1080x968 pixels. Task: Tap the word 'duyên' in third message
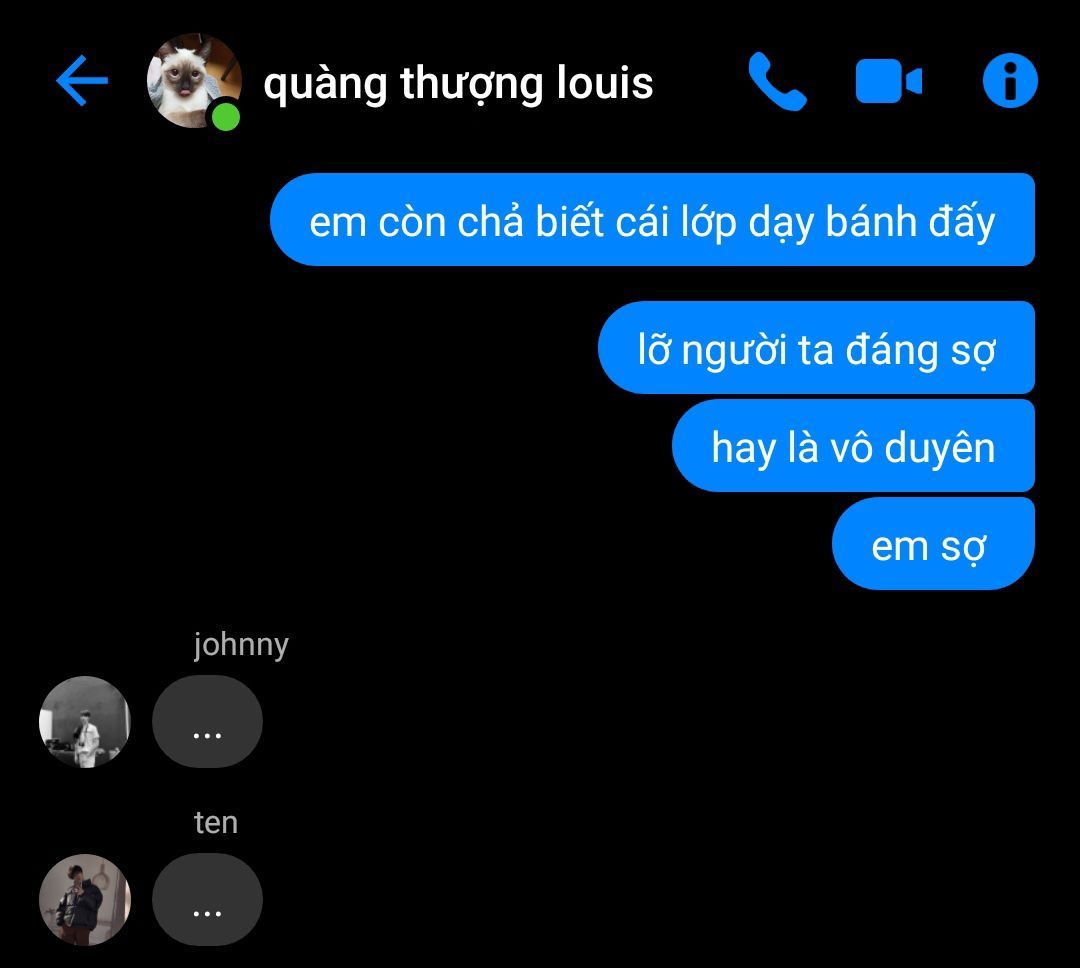pos(939,449)
